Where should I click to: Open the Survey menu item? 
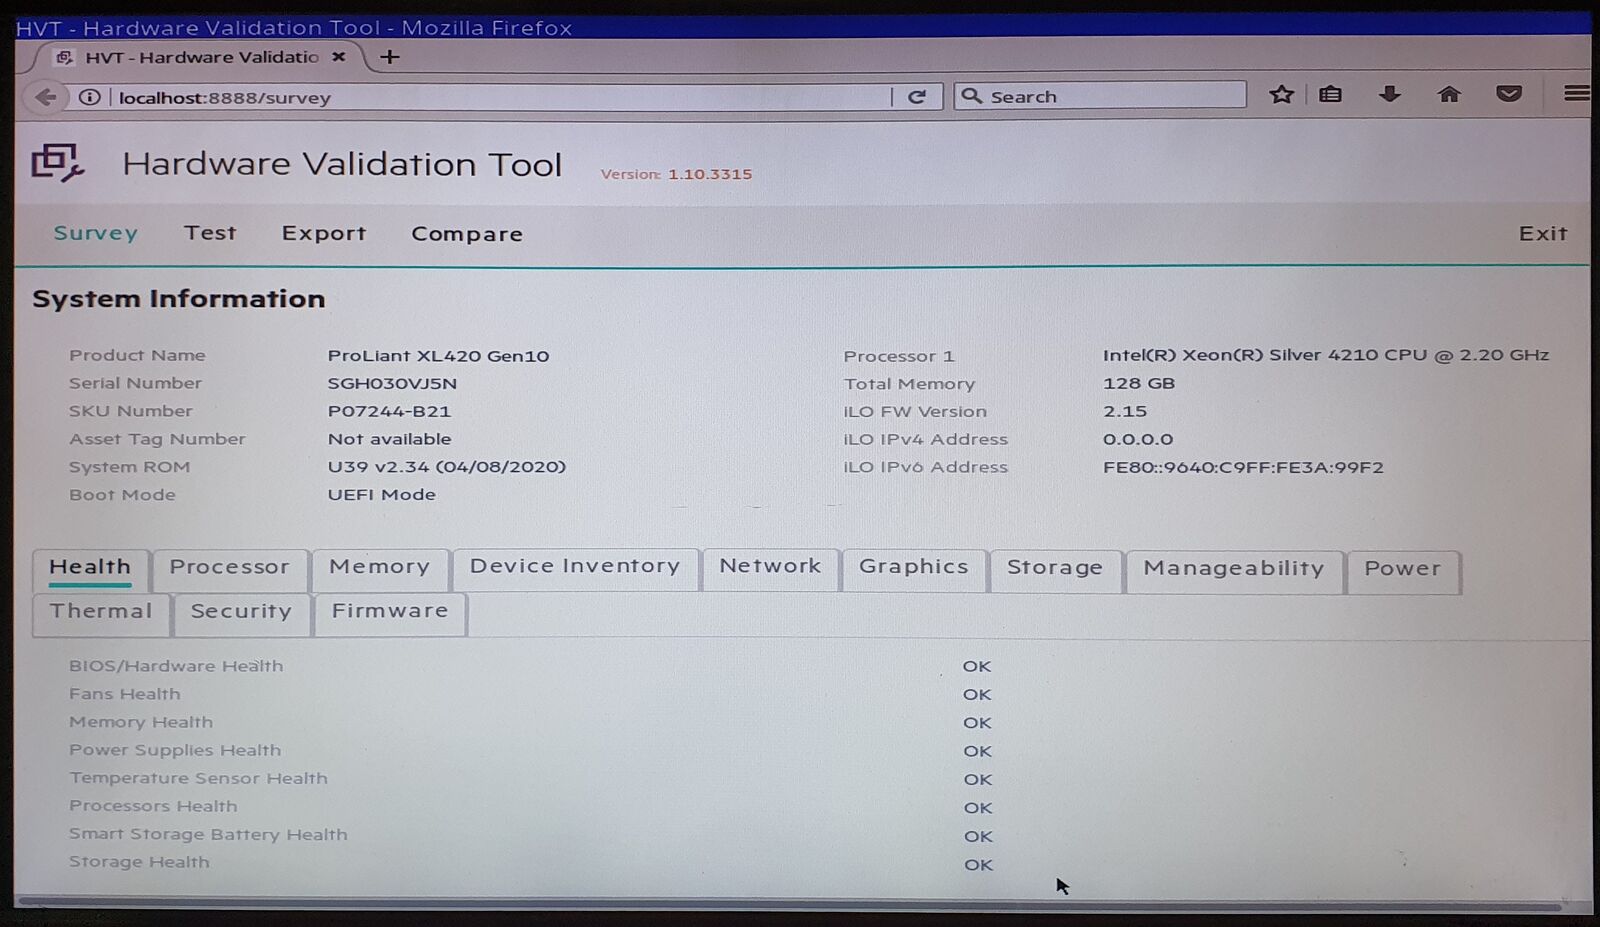click(x=96, y=233)
